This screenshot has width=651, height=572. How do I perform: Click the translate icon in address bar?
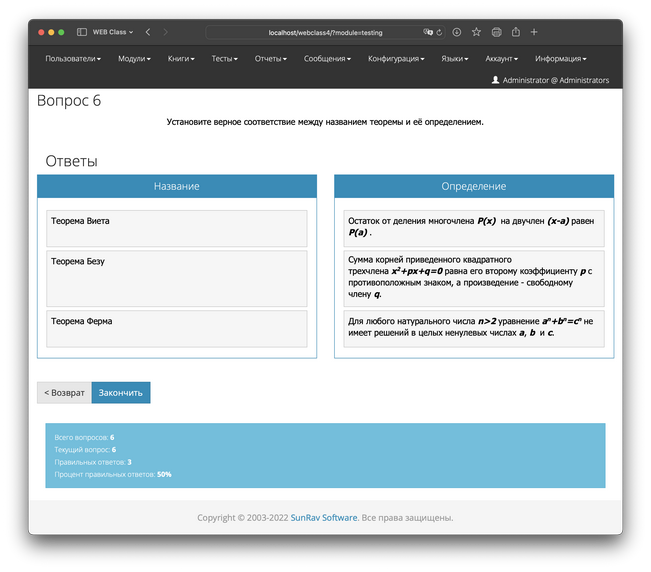coord(428,32)
